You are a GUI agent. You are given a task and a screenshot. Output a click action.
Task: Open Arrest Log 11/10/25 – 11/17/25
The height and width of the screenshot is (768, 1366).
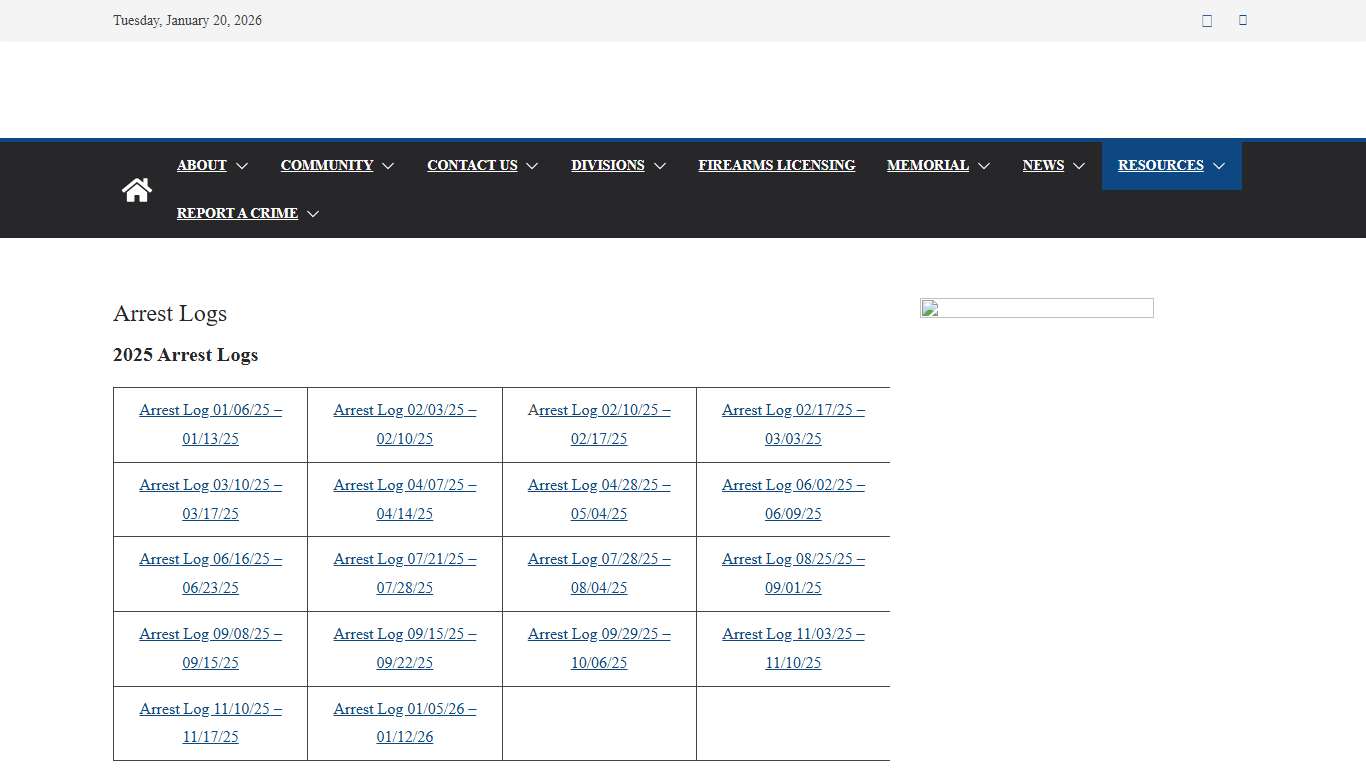pyautogui.click(x=210, y=722)
